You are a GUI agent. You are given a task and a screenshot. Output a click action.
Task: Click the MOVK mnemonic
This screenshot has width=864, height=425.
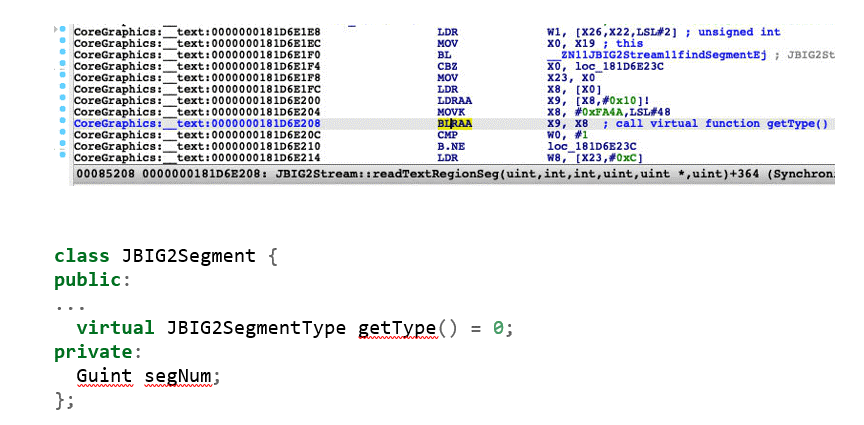click(x=451, y=112)
